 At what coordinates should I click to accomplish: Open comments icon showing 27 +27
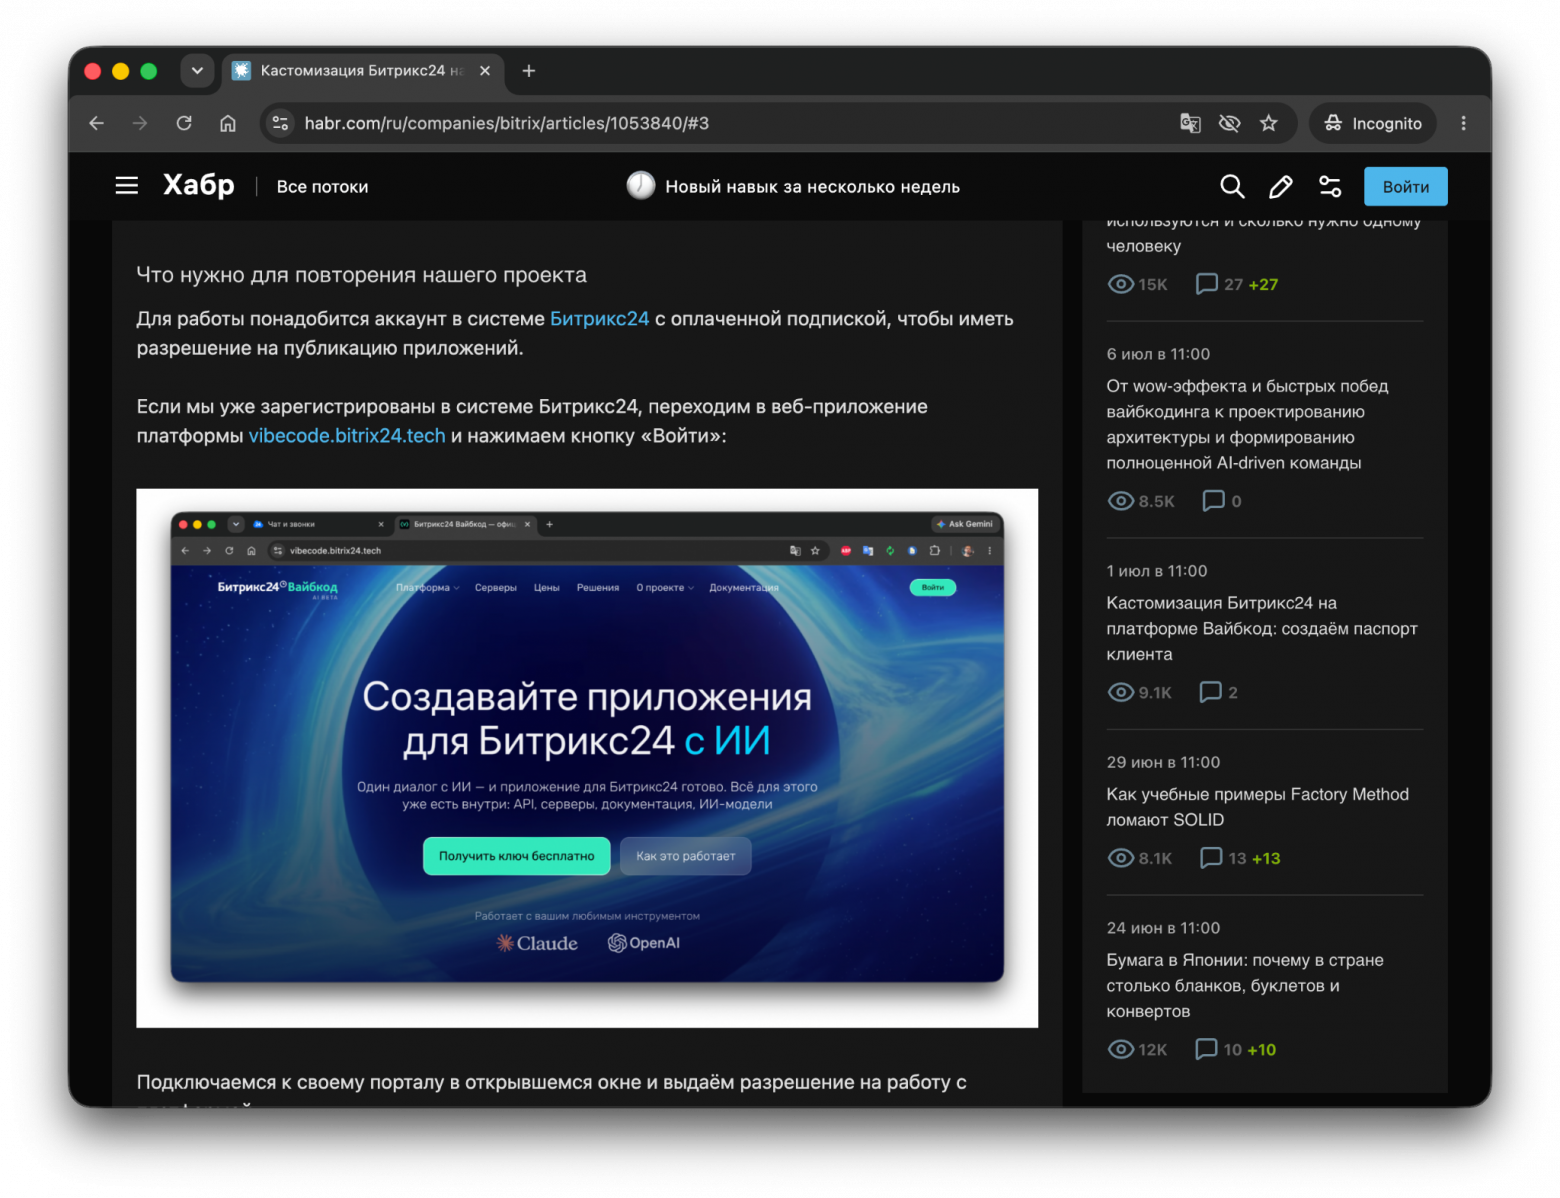[x=1207, y=284]
